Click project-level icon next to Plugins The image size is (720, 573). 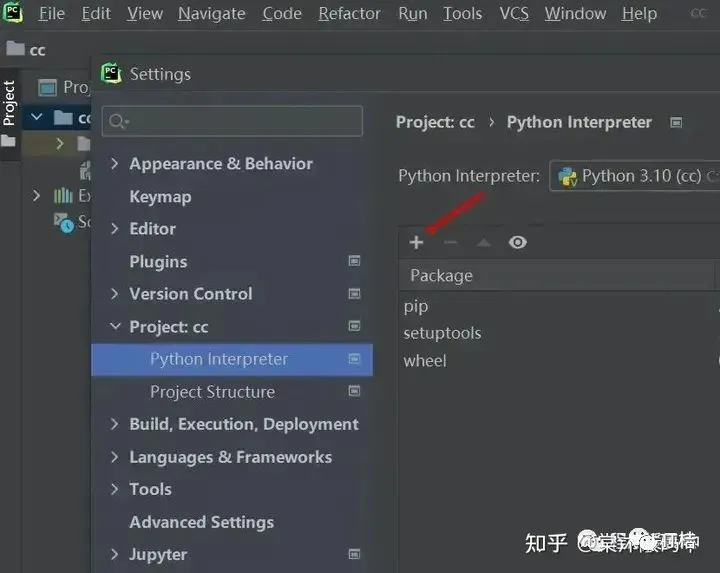pyautogui.click(x=354, y=261)
